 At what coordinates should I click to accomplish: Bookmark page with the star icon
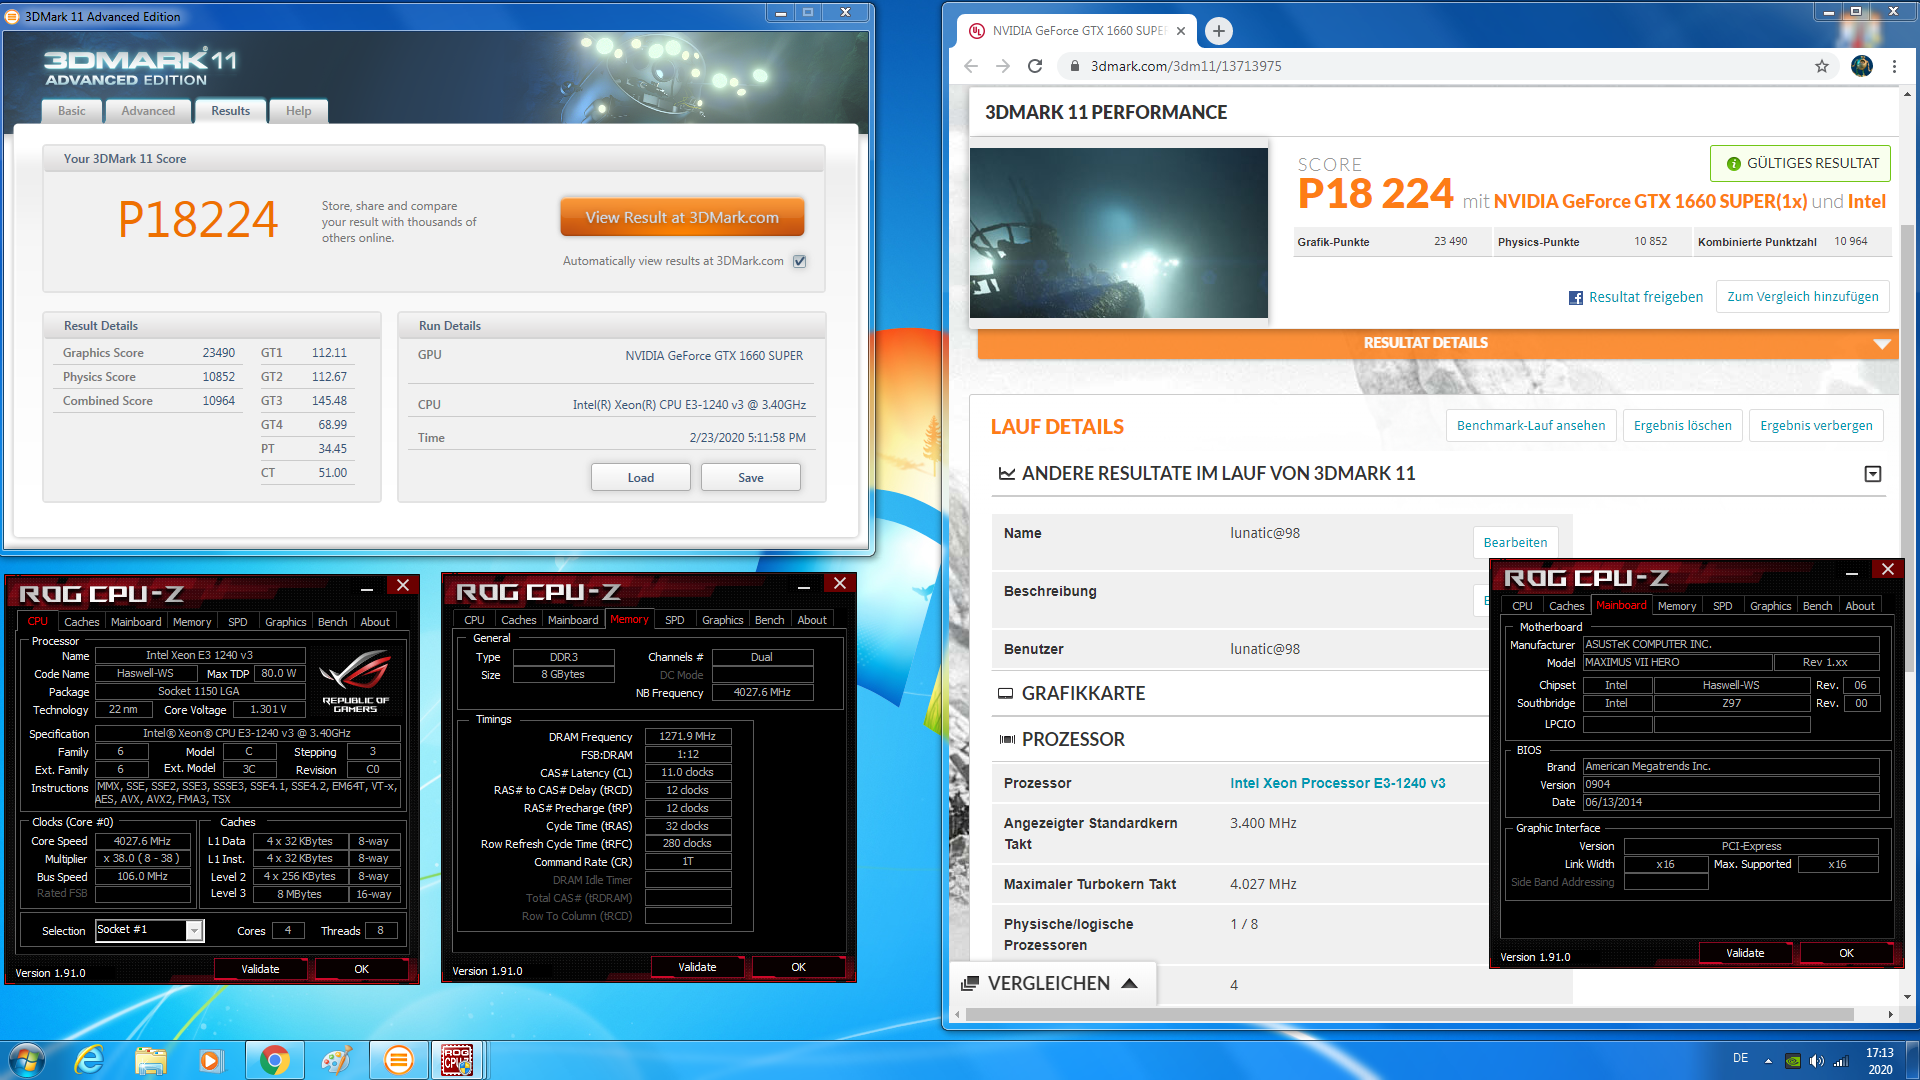click(1822, 66)
